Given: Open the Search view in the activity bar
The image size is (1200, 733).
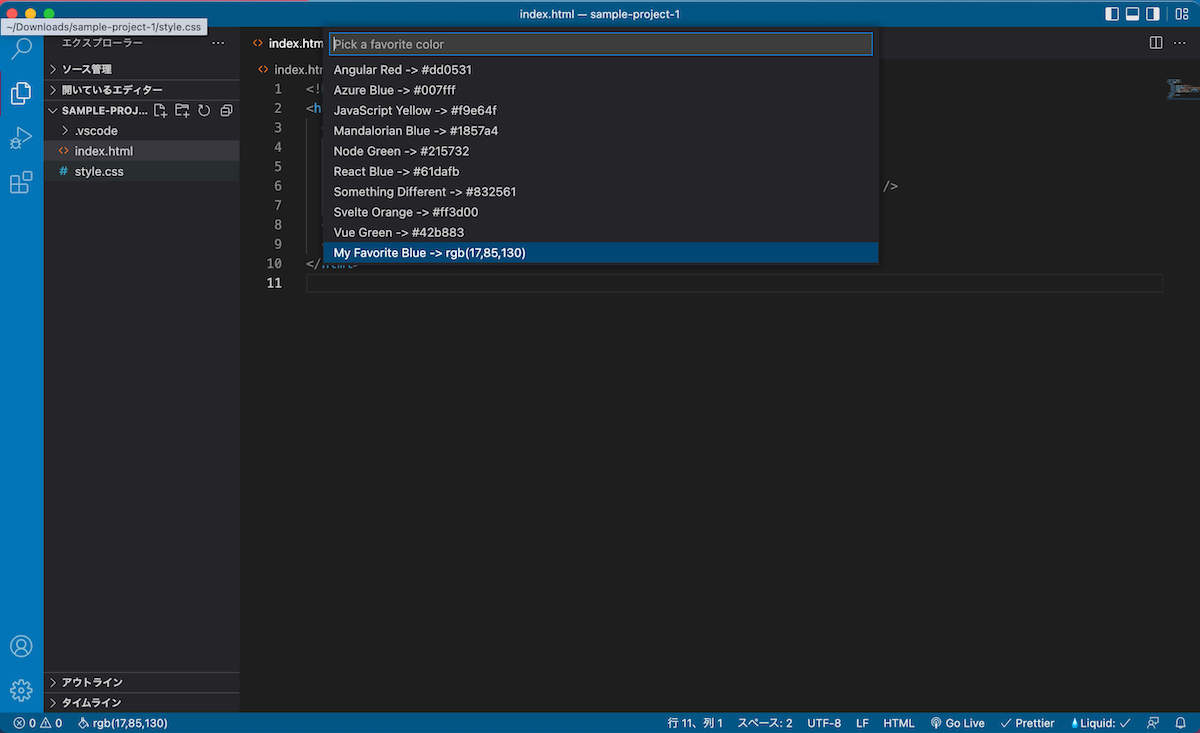Looking at the screenshot, I should point(22,48).
